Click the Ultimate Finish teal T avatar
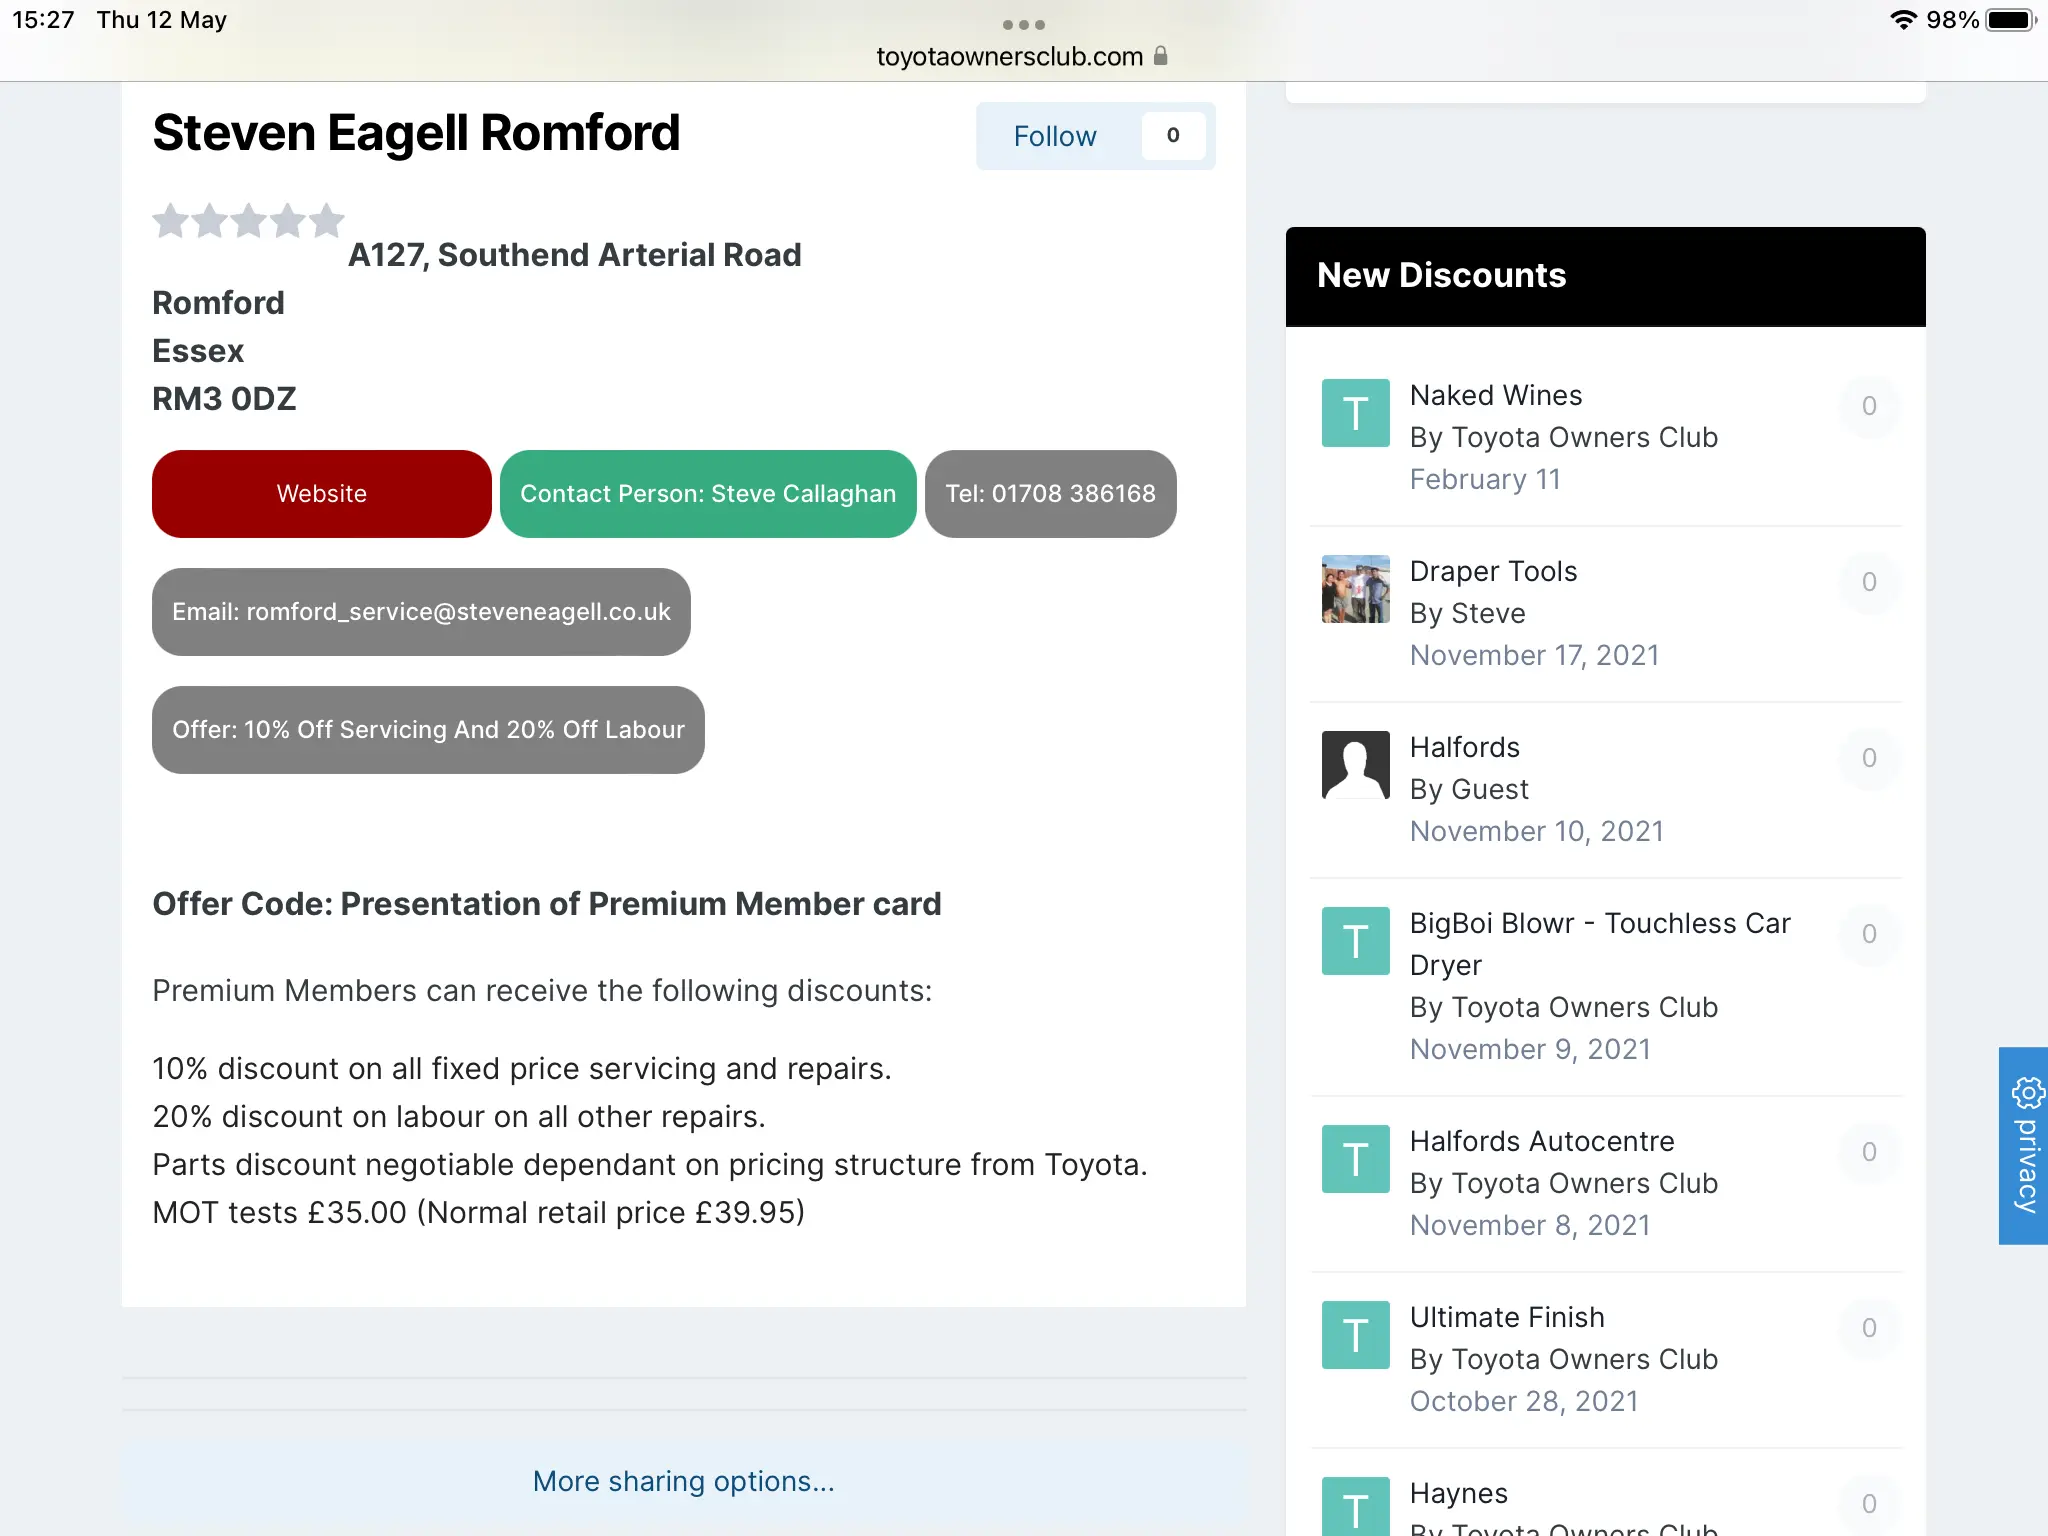2048x1536 pixels. click(1355, 1335)
